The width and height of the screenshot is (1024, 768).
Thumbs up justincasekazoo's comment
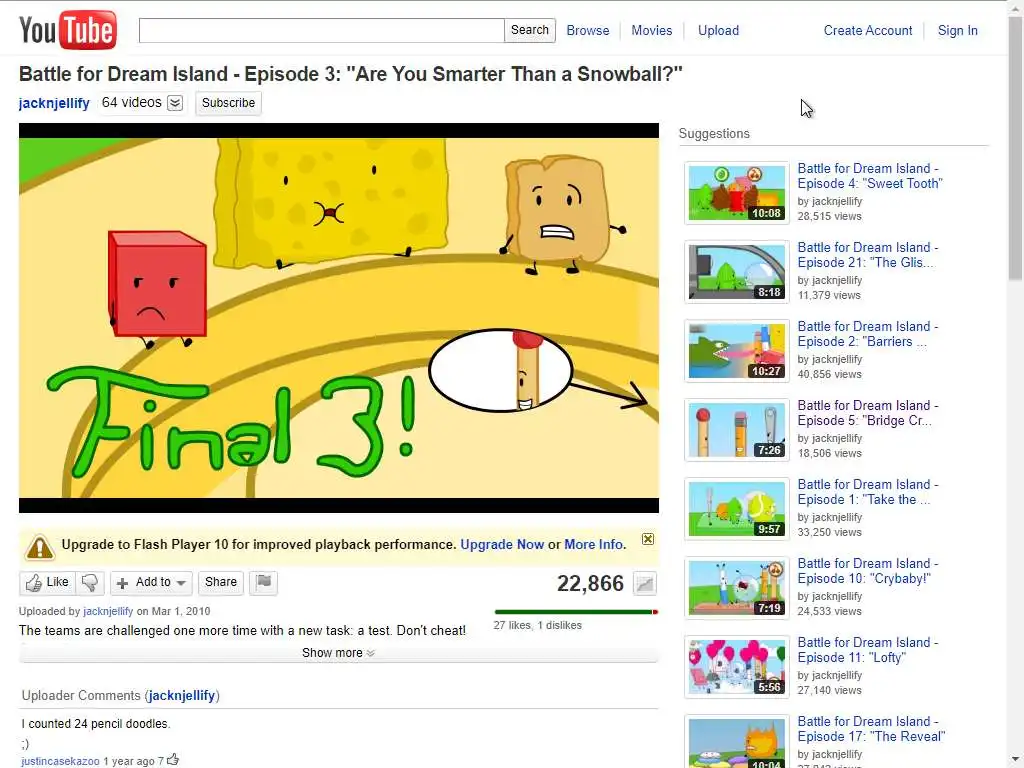(172, 760)
